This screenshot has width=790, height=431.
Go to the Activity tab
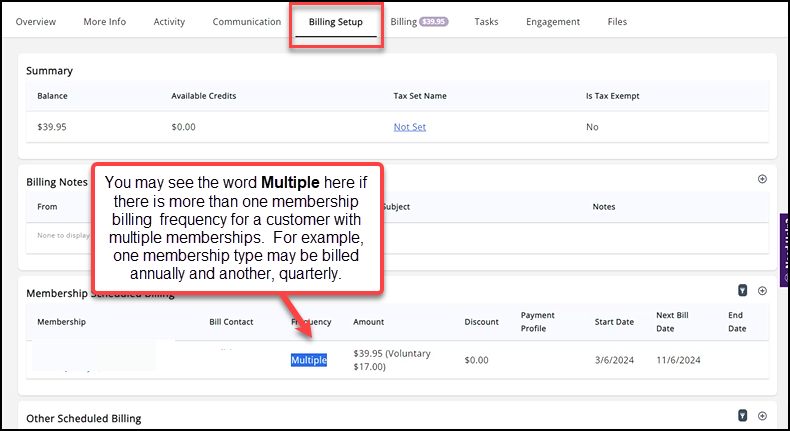[169, 22]
